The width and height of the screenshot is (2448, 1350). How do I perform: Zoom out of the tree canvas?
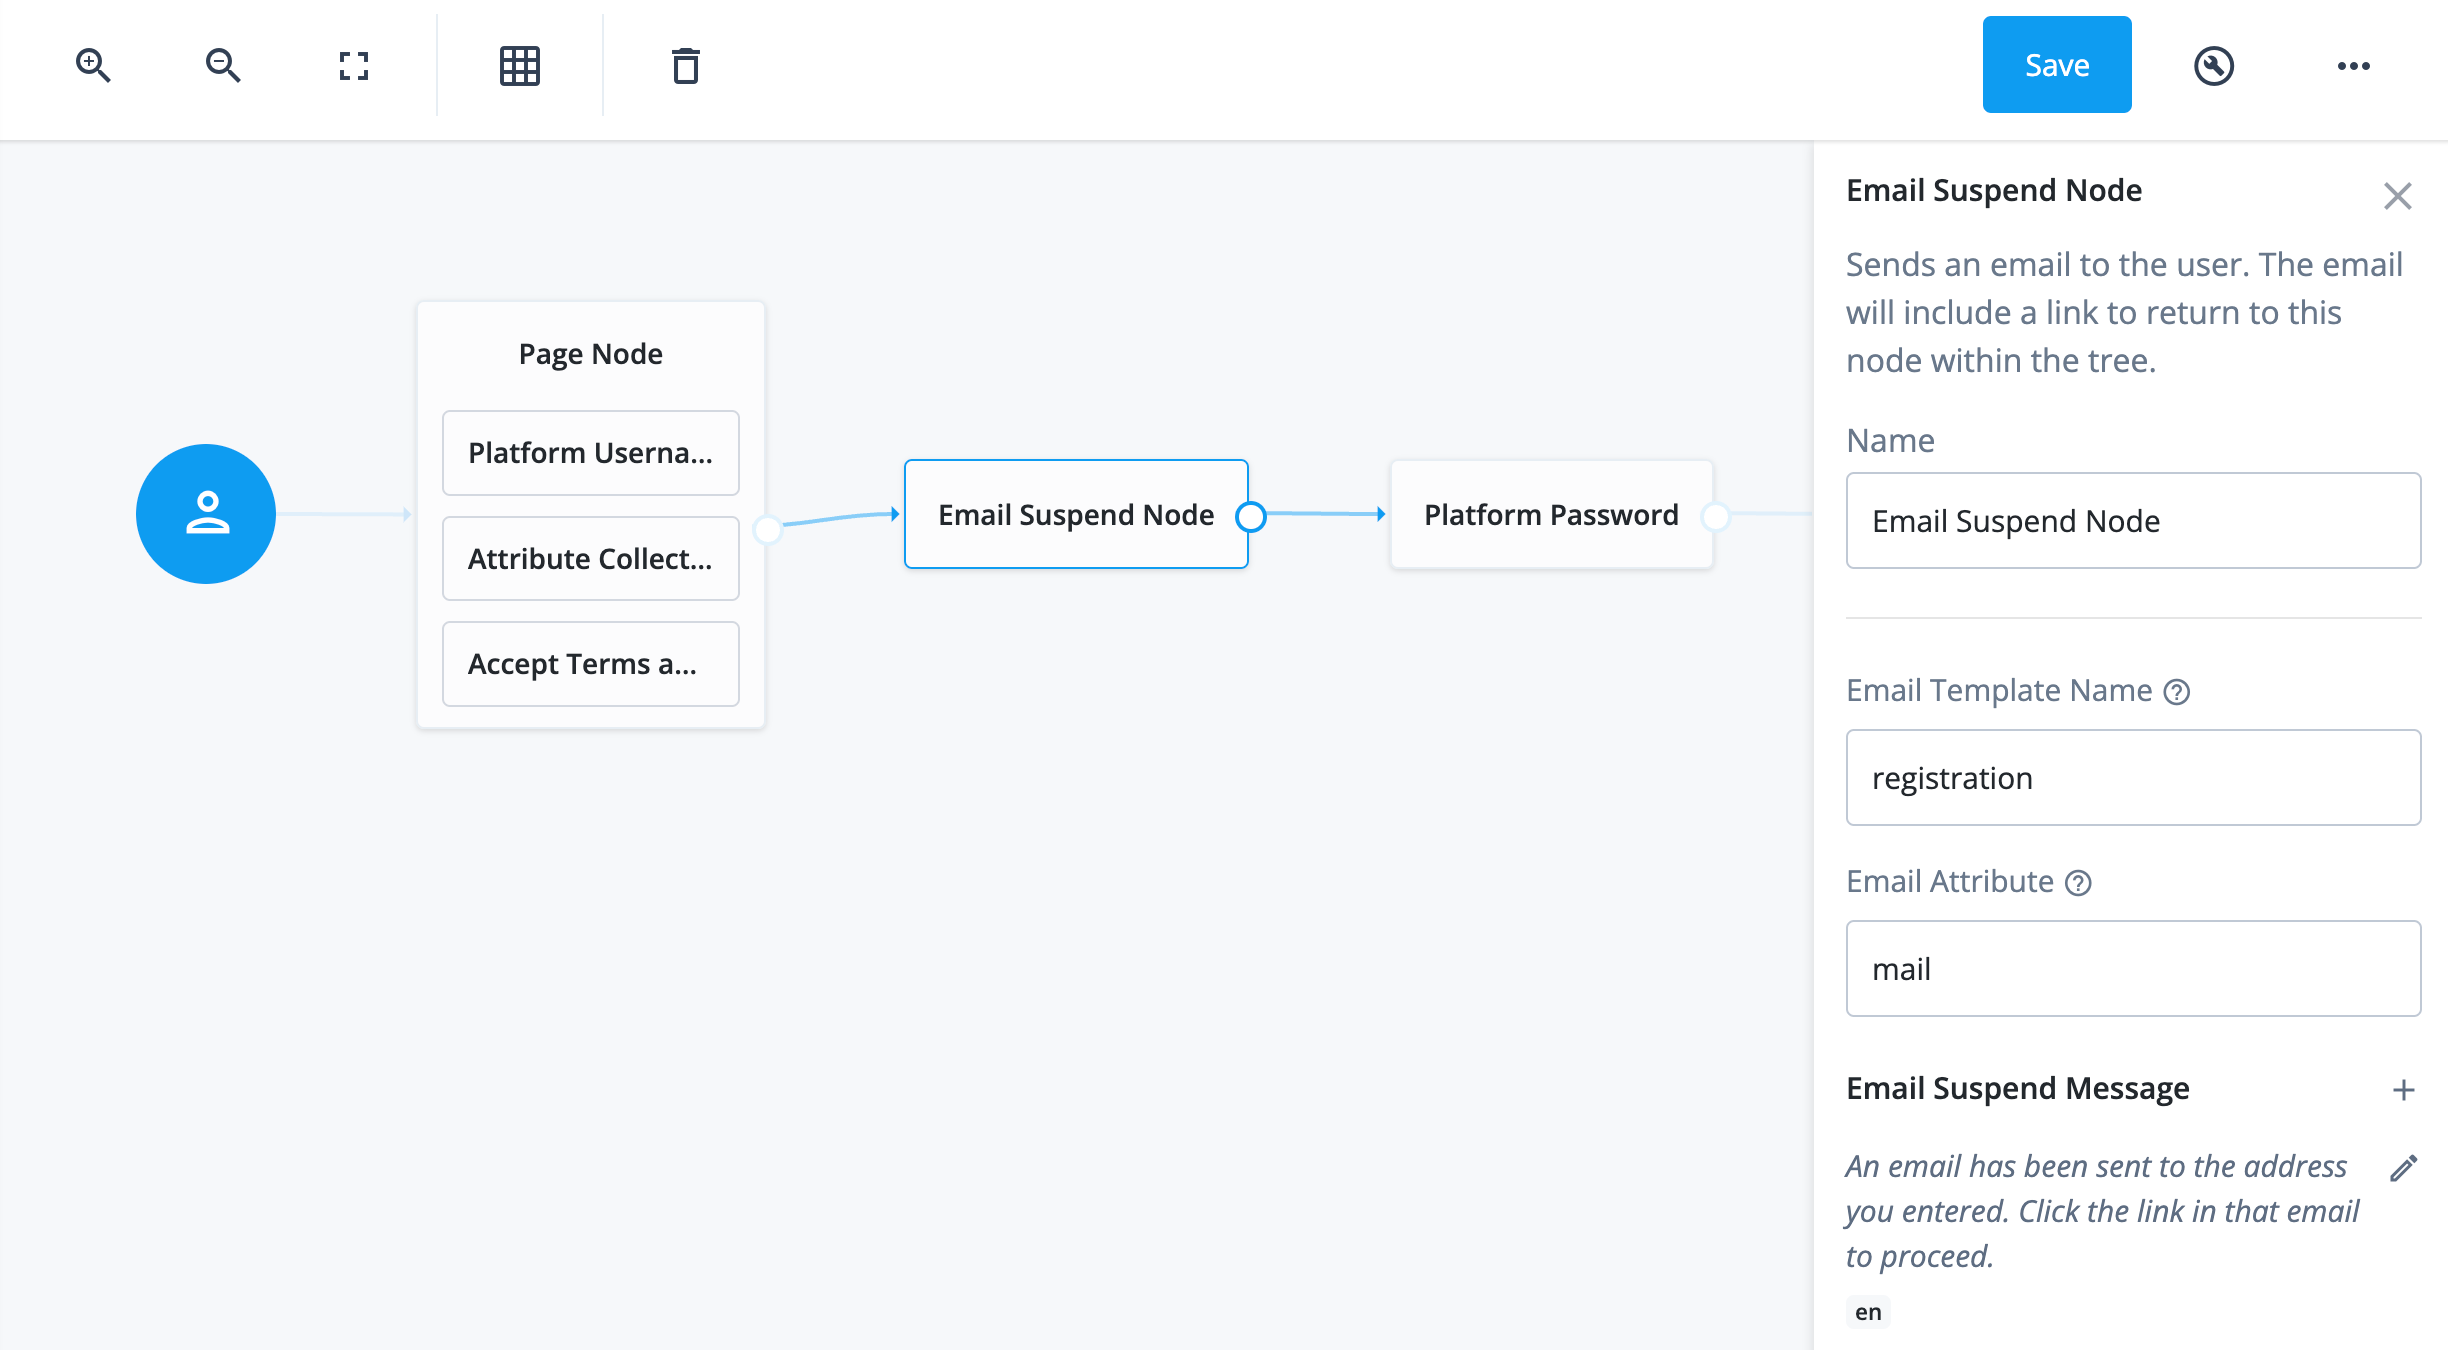pos(222,64)
